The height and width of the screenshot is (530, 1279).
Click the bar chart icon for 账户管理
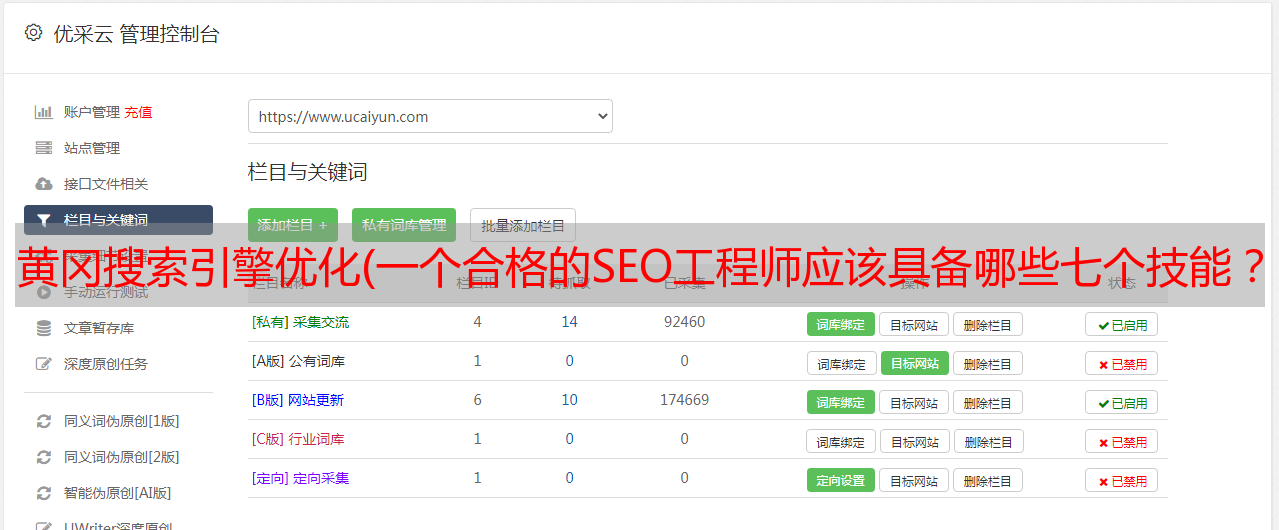click(x=43, y=112)
